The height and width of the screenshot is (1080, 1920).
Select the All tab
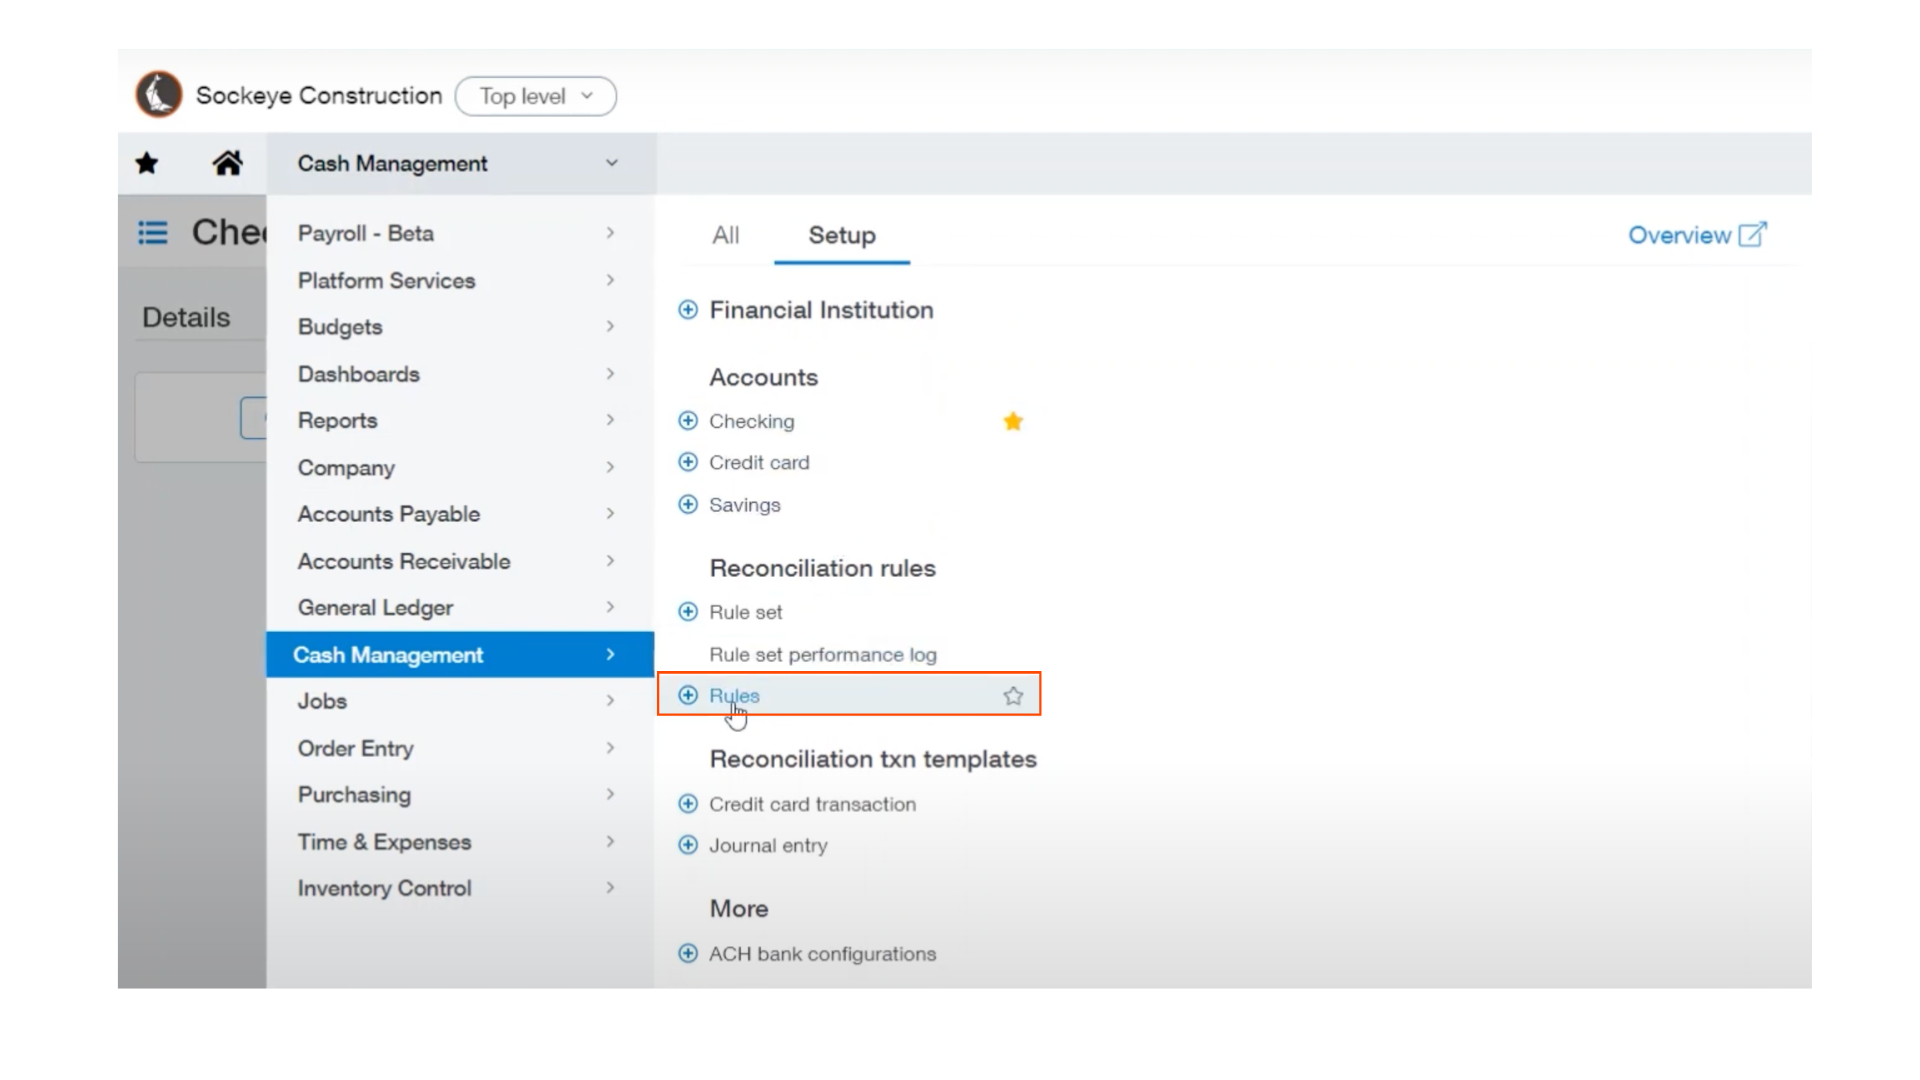point(725,235)
